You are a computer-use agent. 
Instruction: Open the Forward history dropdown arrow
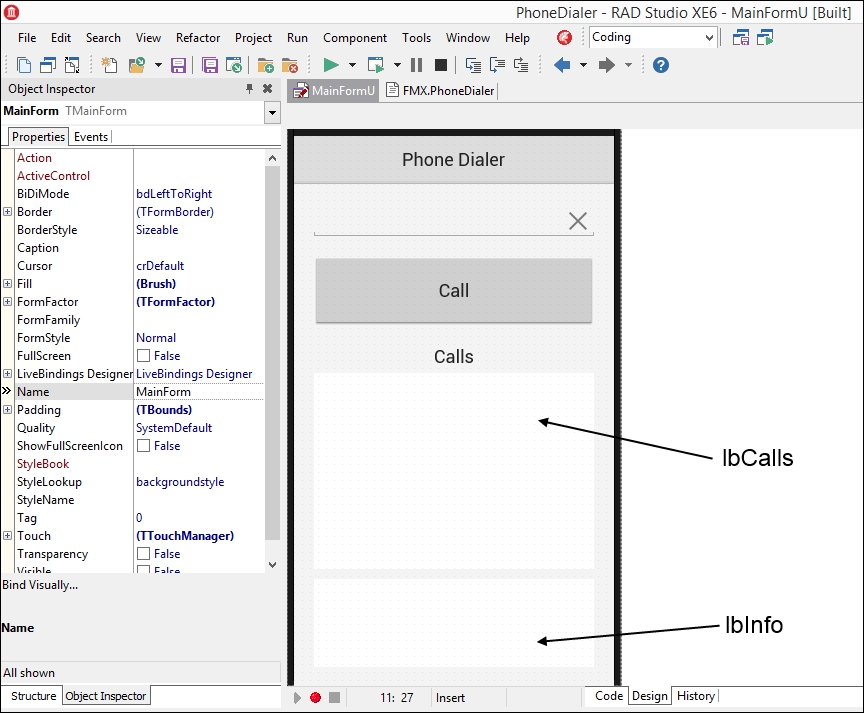click(628, 65)
